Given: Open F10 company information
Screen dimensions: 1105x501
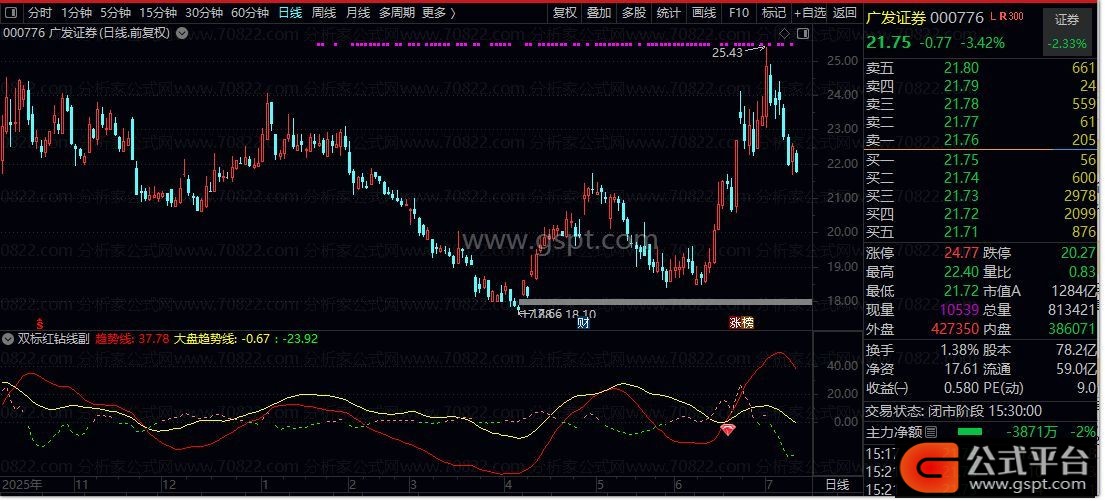Looking at the screenshot, I should [739, 12].
